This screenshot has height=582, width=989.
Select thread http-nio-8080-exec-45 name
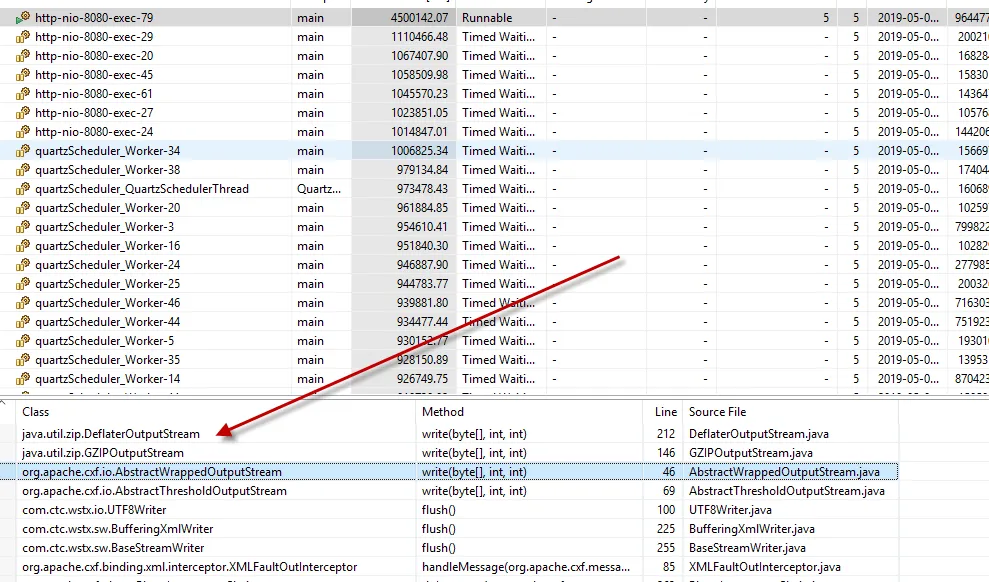(x=94, y=74)
